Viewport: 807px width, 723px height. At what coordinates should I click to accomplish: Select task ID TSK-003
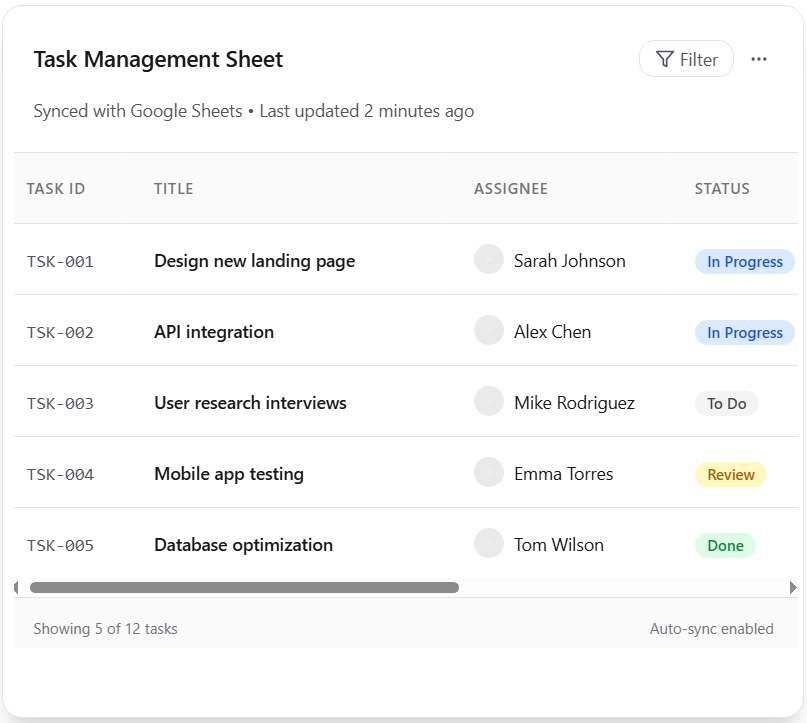[x=60, y=404]
